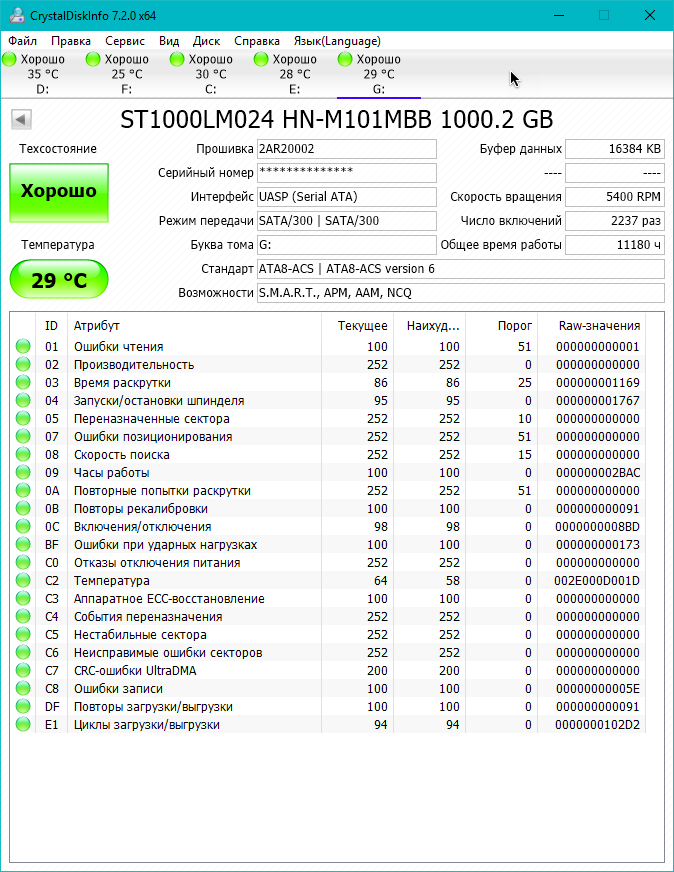Select disk G: at 29 °C
The image size is (674, 872).
point(379,74)
